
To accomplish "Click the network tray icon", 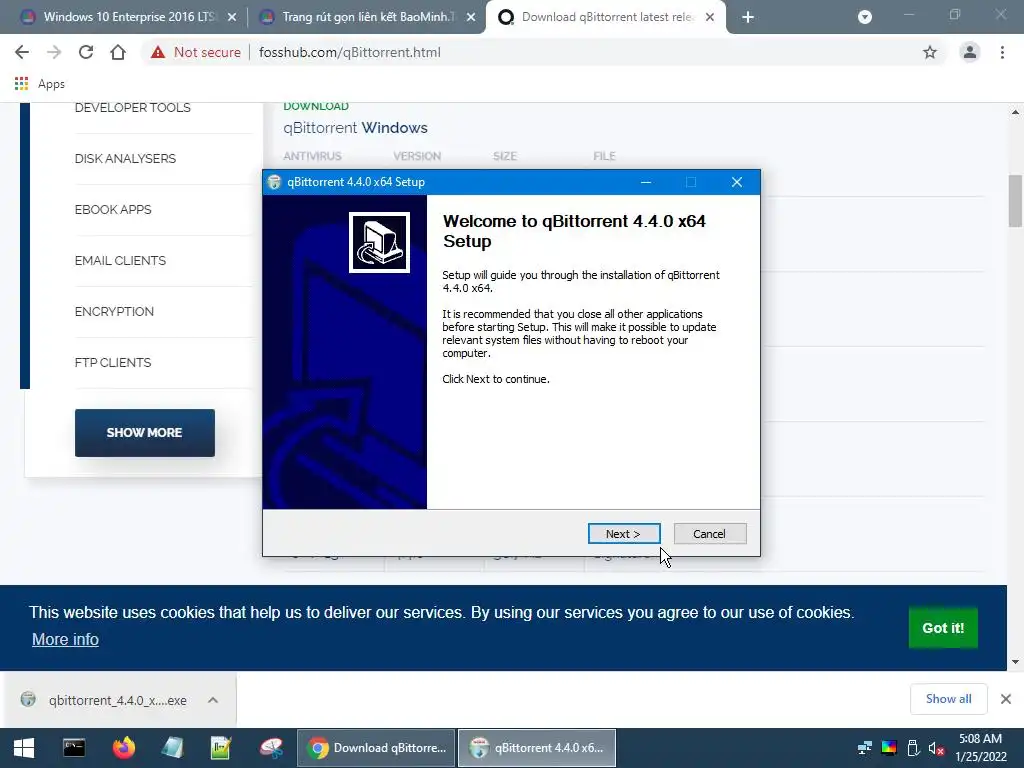I will coord(865,748).
